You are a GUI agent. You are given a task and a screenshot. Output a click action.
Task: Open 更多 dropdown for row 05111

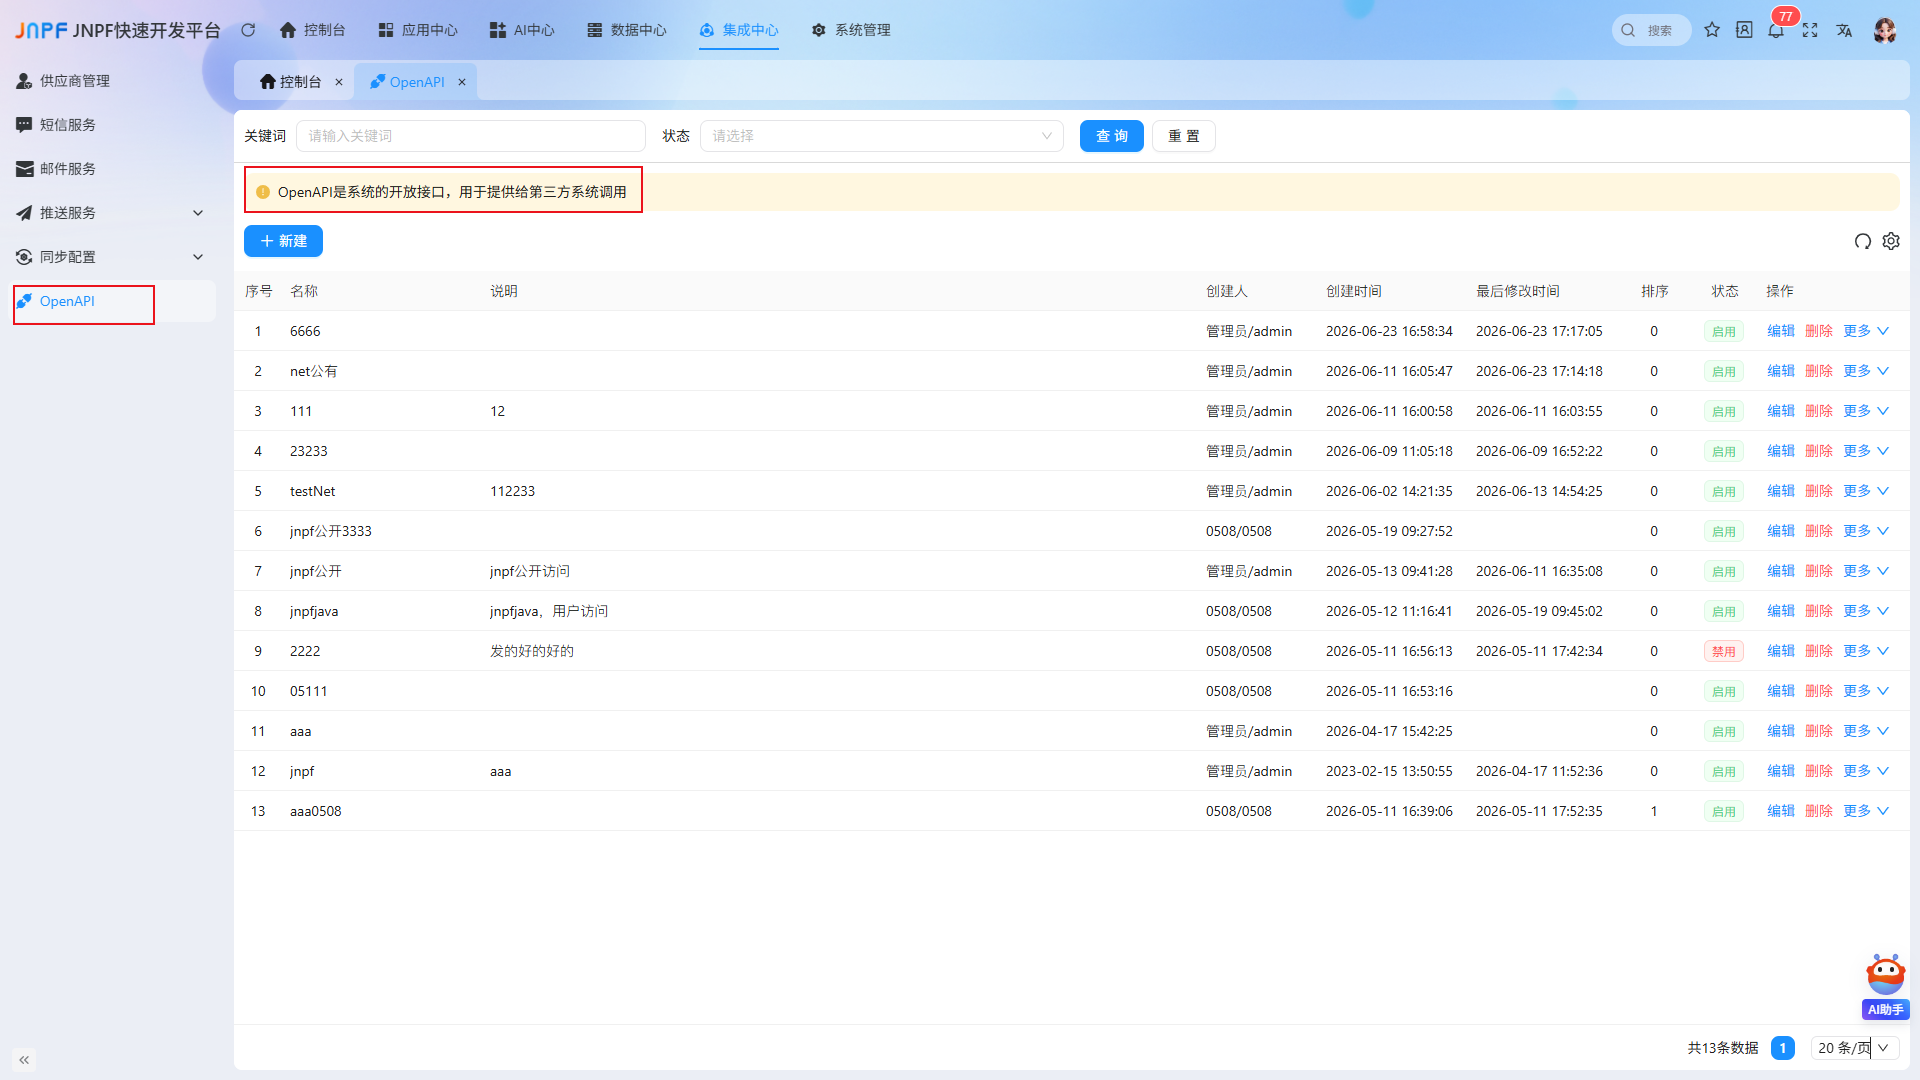coord(1866,691)
